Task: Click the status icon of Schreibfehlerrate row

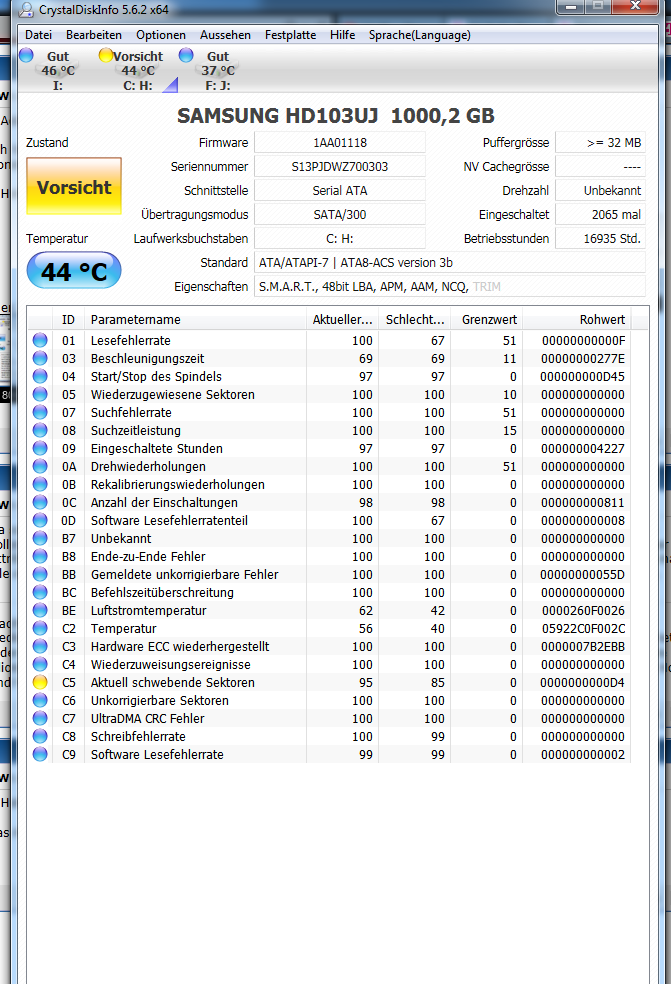Action: [x=40, y=735]
